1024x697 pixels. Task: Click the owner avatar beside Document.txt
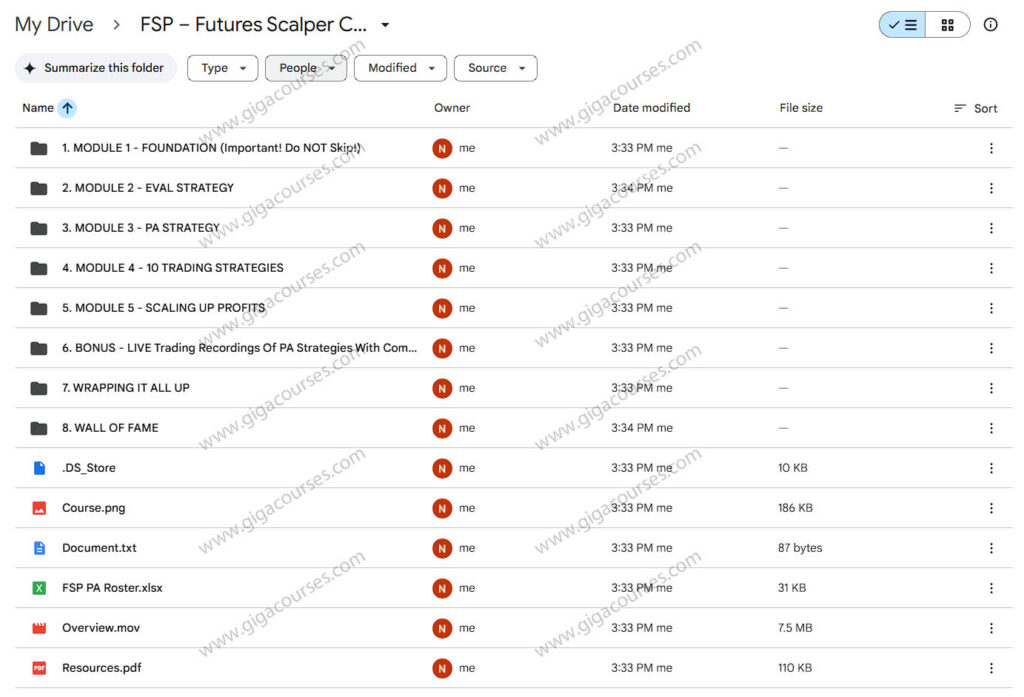pyautogui.click(x=442, y=547)
